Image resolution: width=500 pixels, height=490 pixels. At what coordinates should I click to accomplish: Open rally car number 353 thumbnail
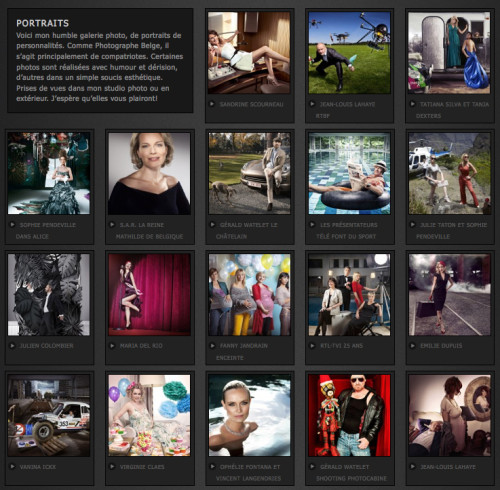pos(49,415)
